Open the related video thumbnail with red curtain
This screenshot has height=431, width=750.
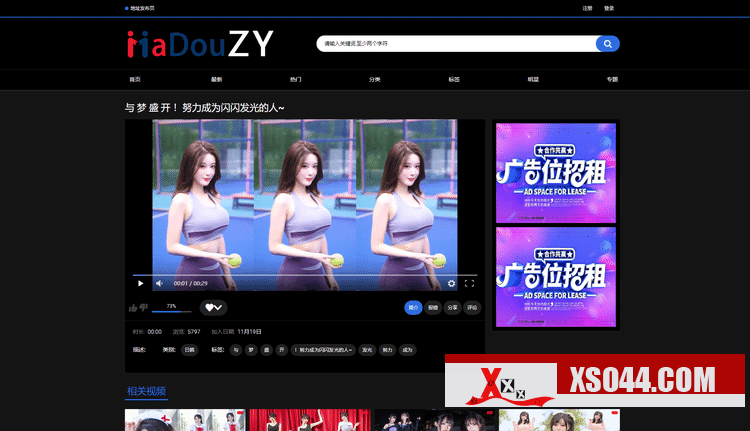point(310,420)
